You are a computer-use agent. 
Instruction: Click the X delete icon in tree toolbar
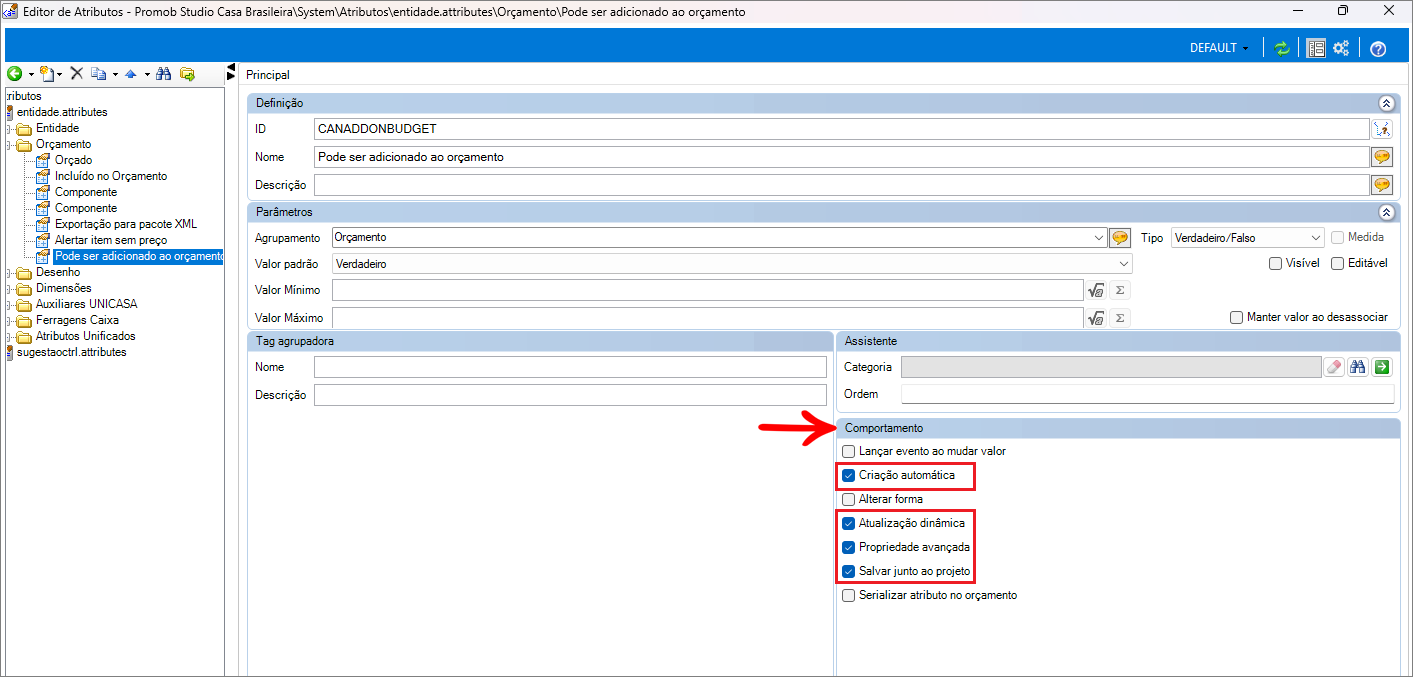[76, 74]
